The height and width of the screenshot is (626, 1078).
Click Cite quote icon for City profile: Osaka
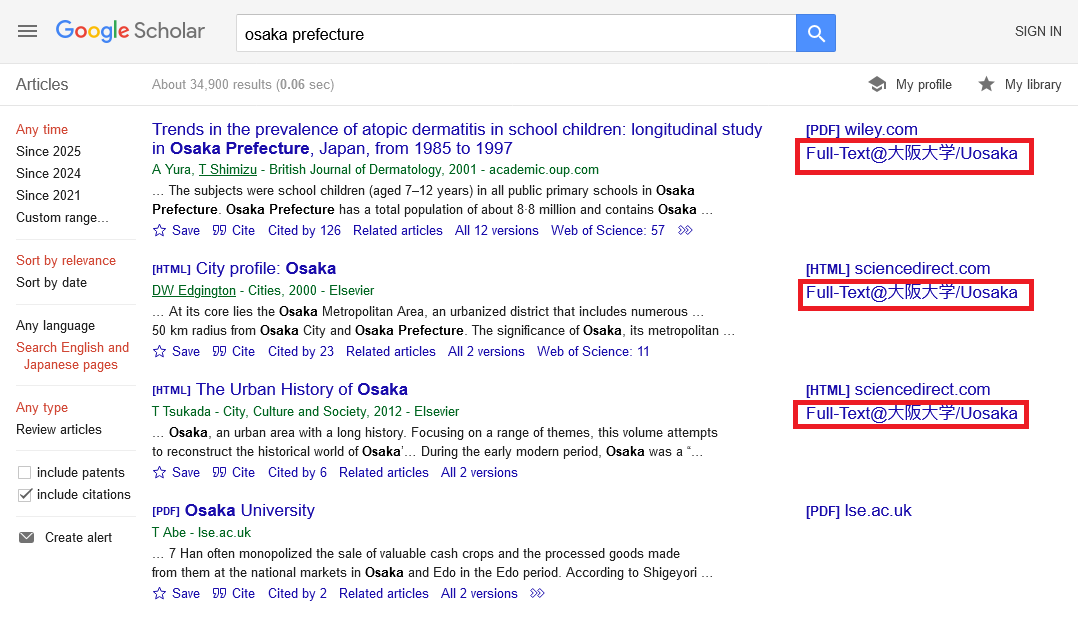point(219,351)
